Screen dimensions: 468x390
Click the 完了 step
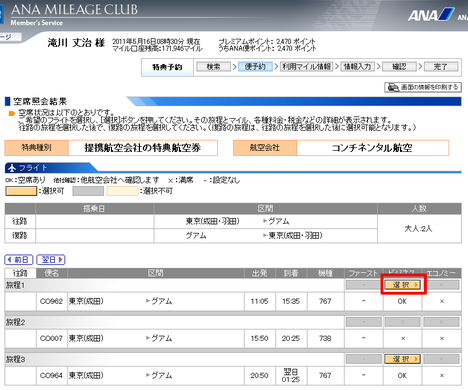coord(441,67)
